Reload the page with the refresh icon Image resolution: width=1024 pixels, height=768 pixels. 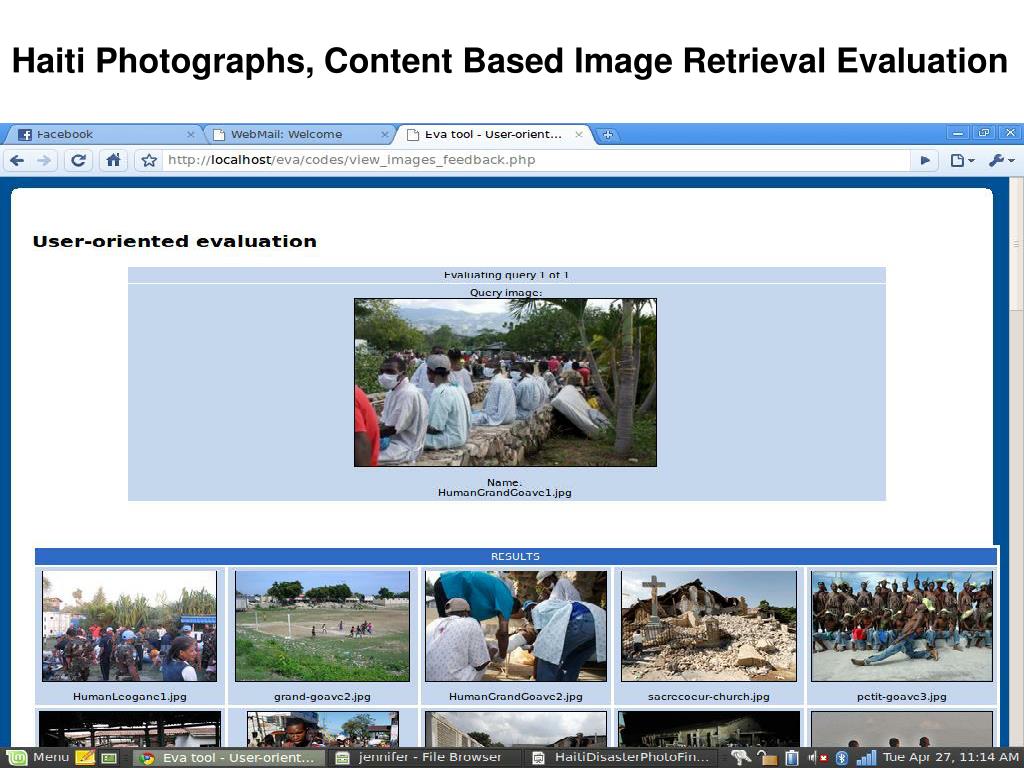pos(78,160)
